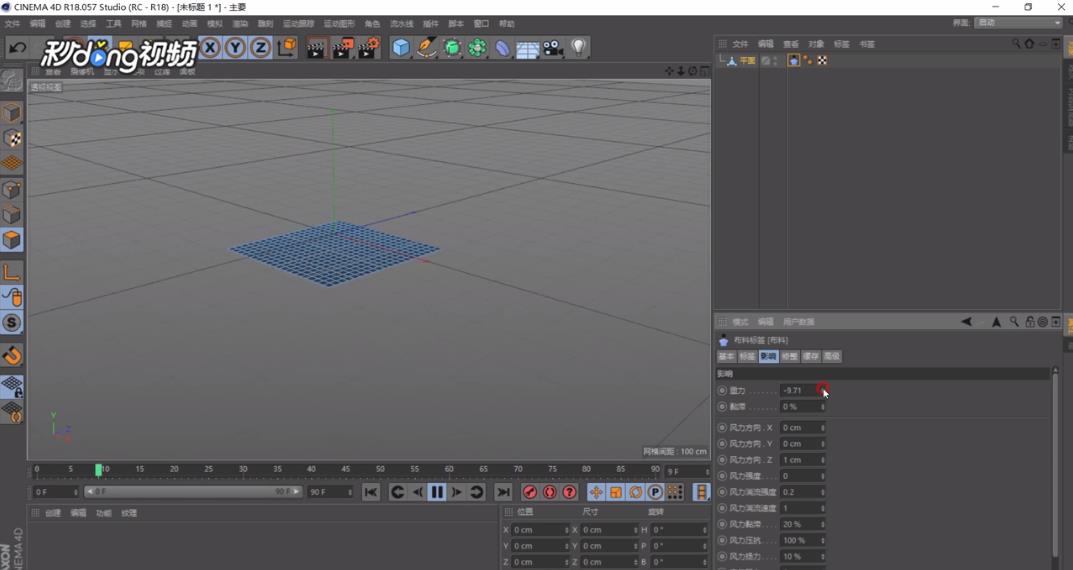1073x570 pixels.
Task: Toggle the S snap button in sidebar
Action: tap(12, 322)
